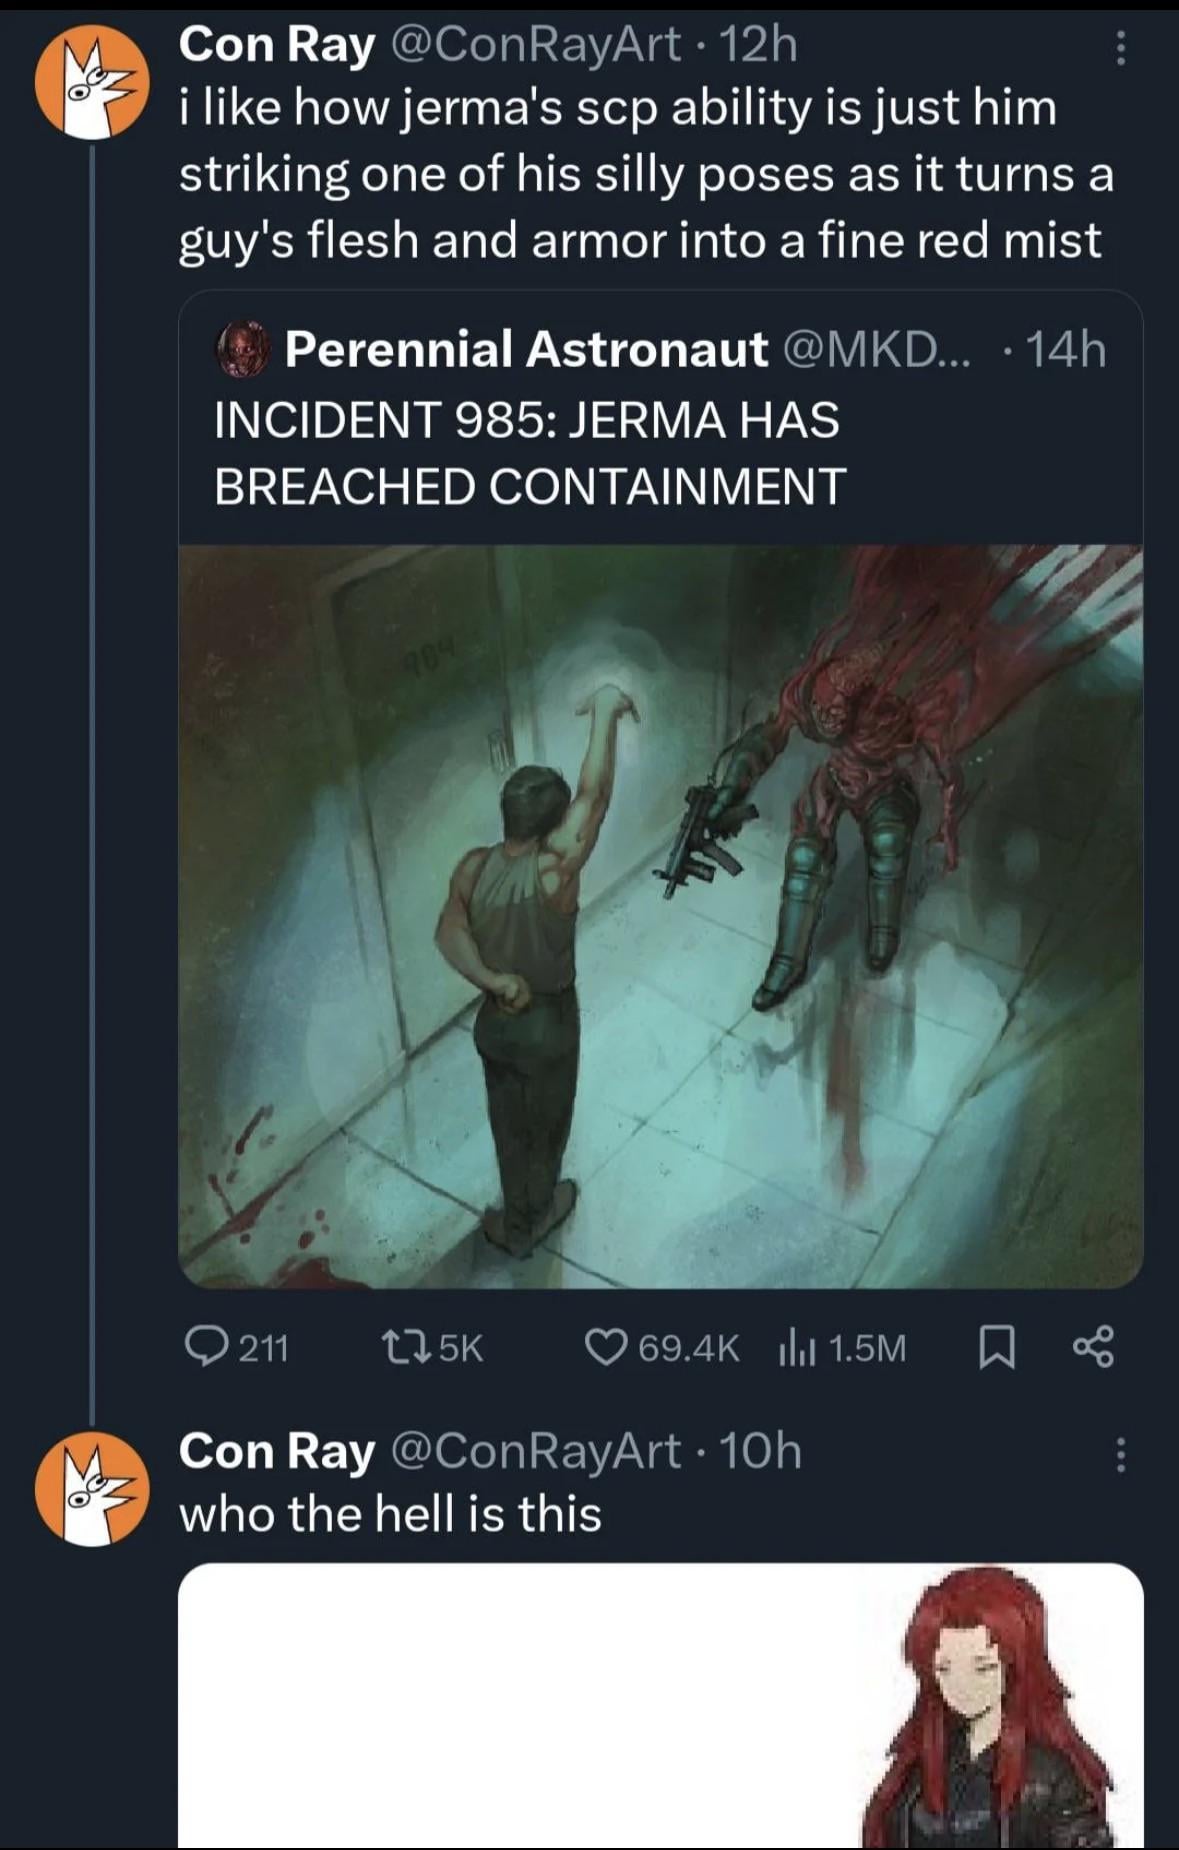Click the reply comment bubble icon

point(206,1347)
